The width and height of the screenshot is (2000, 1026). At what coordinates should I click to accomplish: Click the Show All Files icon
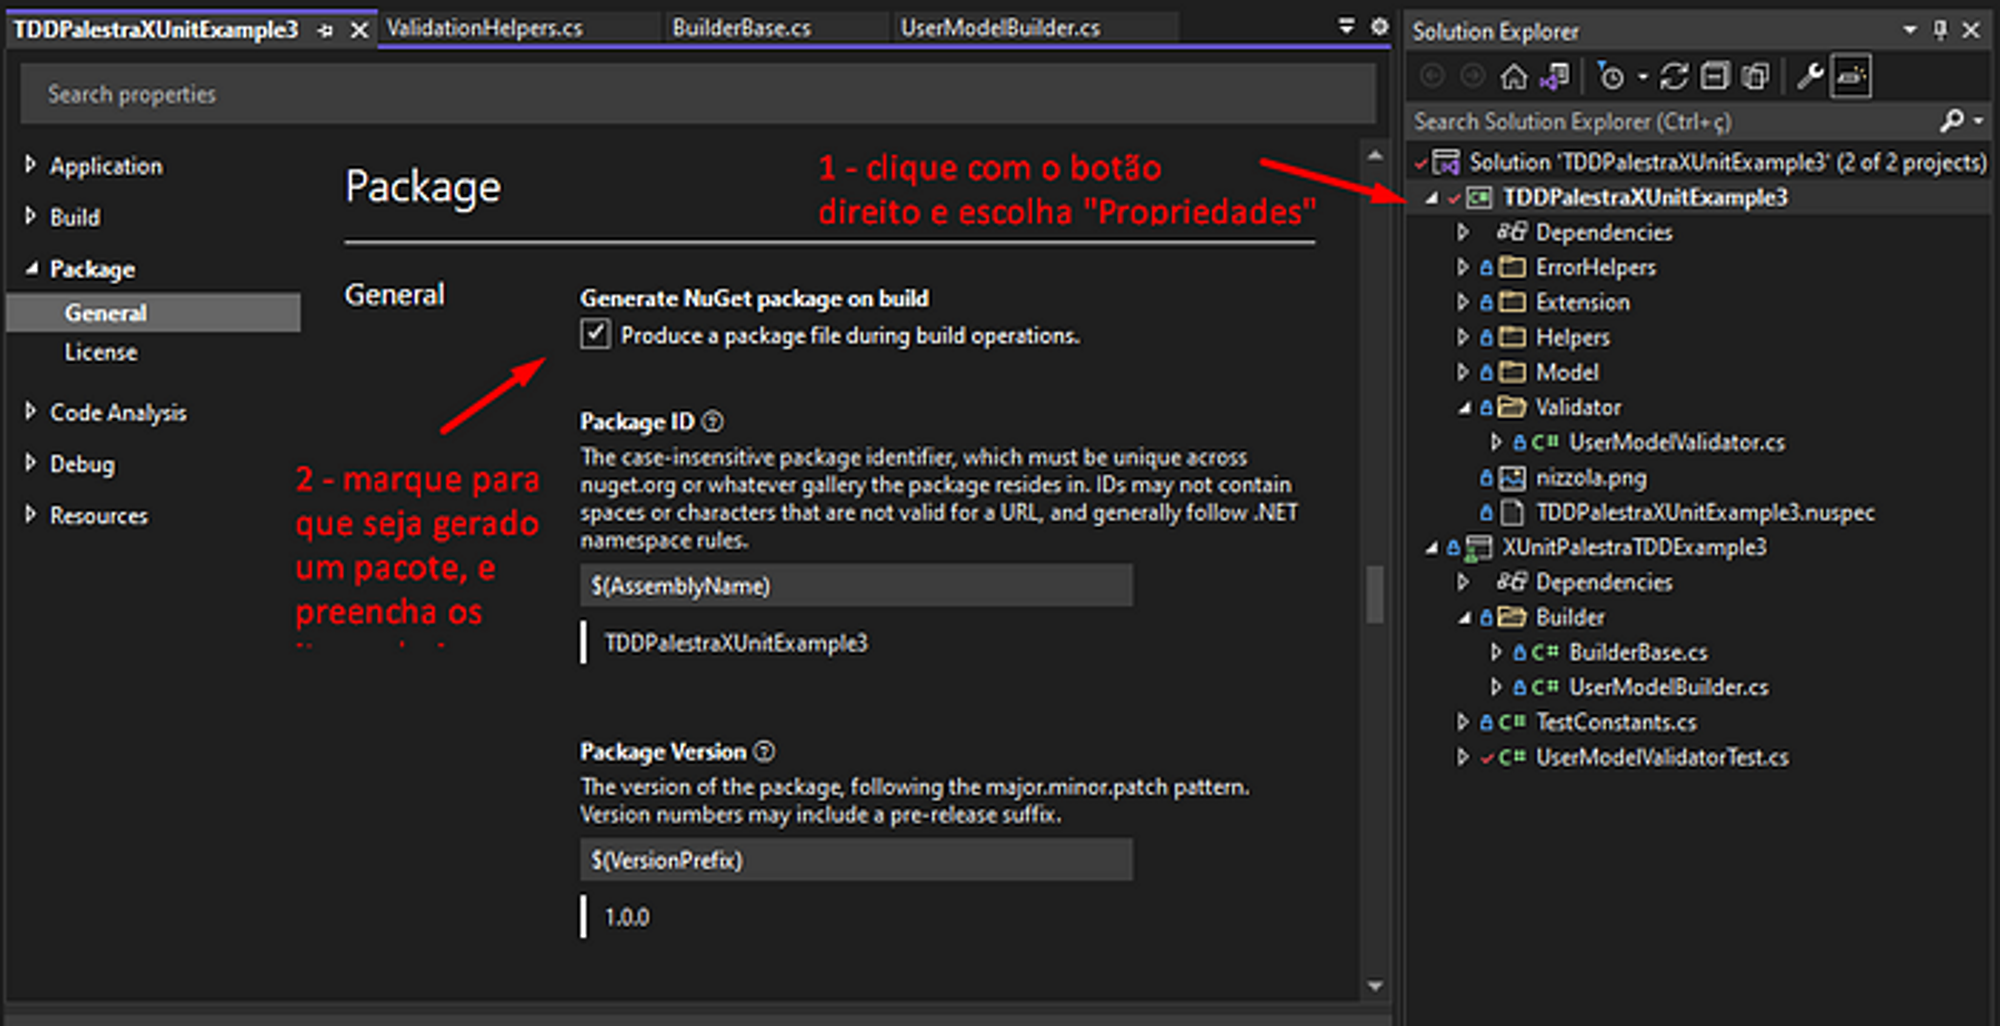(x=1755, y=76)
